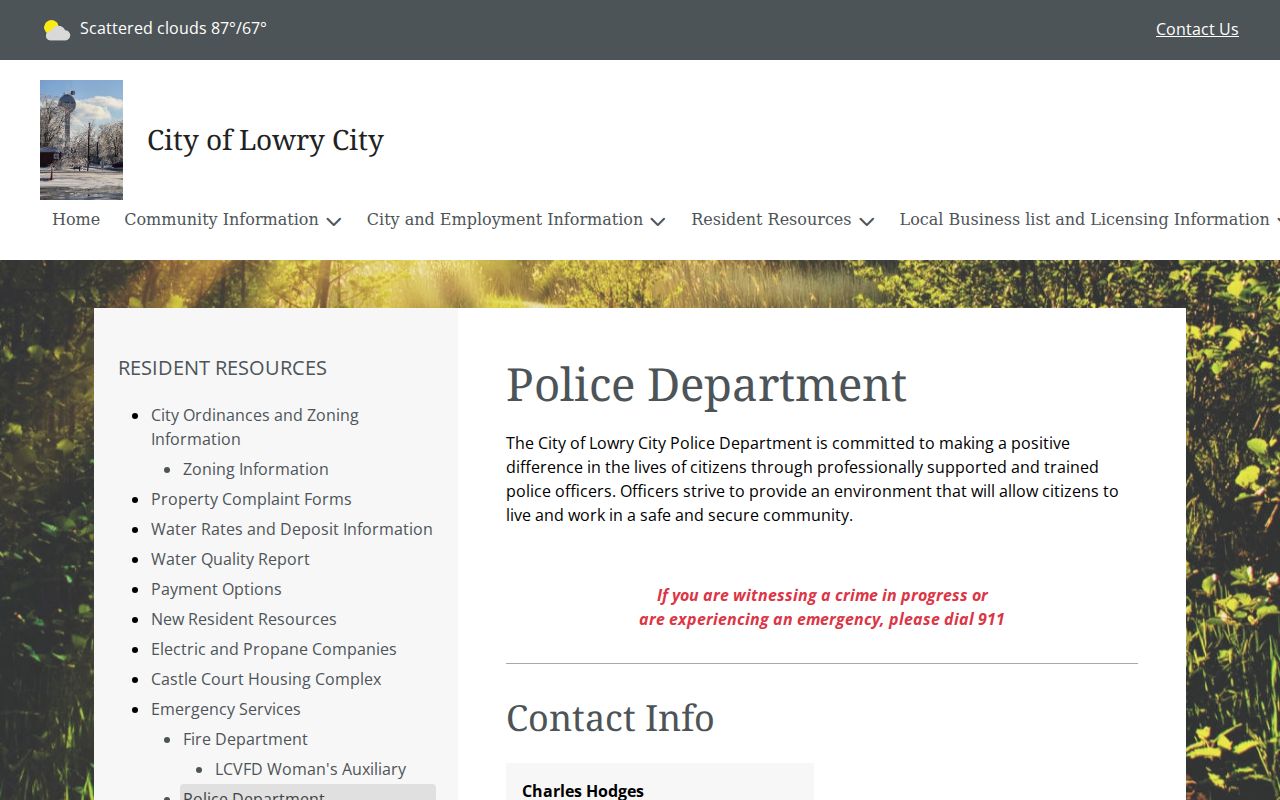1280x800 pixels.
Task: Open New Resident Resources link
Action: tap(243, 619)
